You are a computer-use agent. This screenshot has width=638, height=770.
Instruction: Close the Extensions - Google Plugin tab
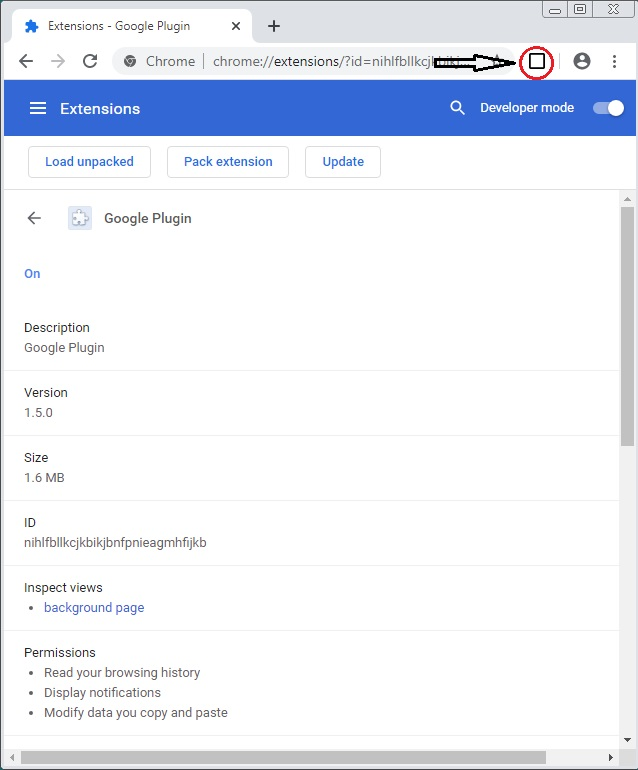(237, 26)
